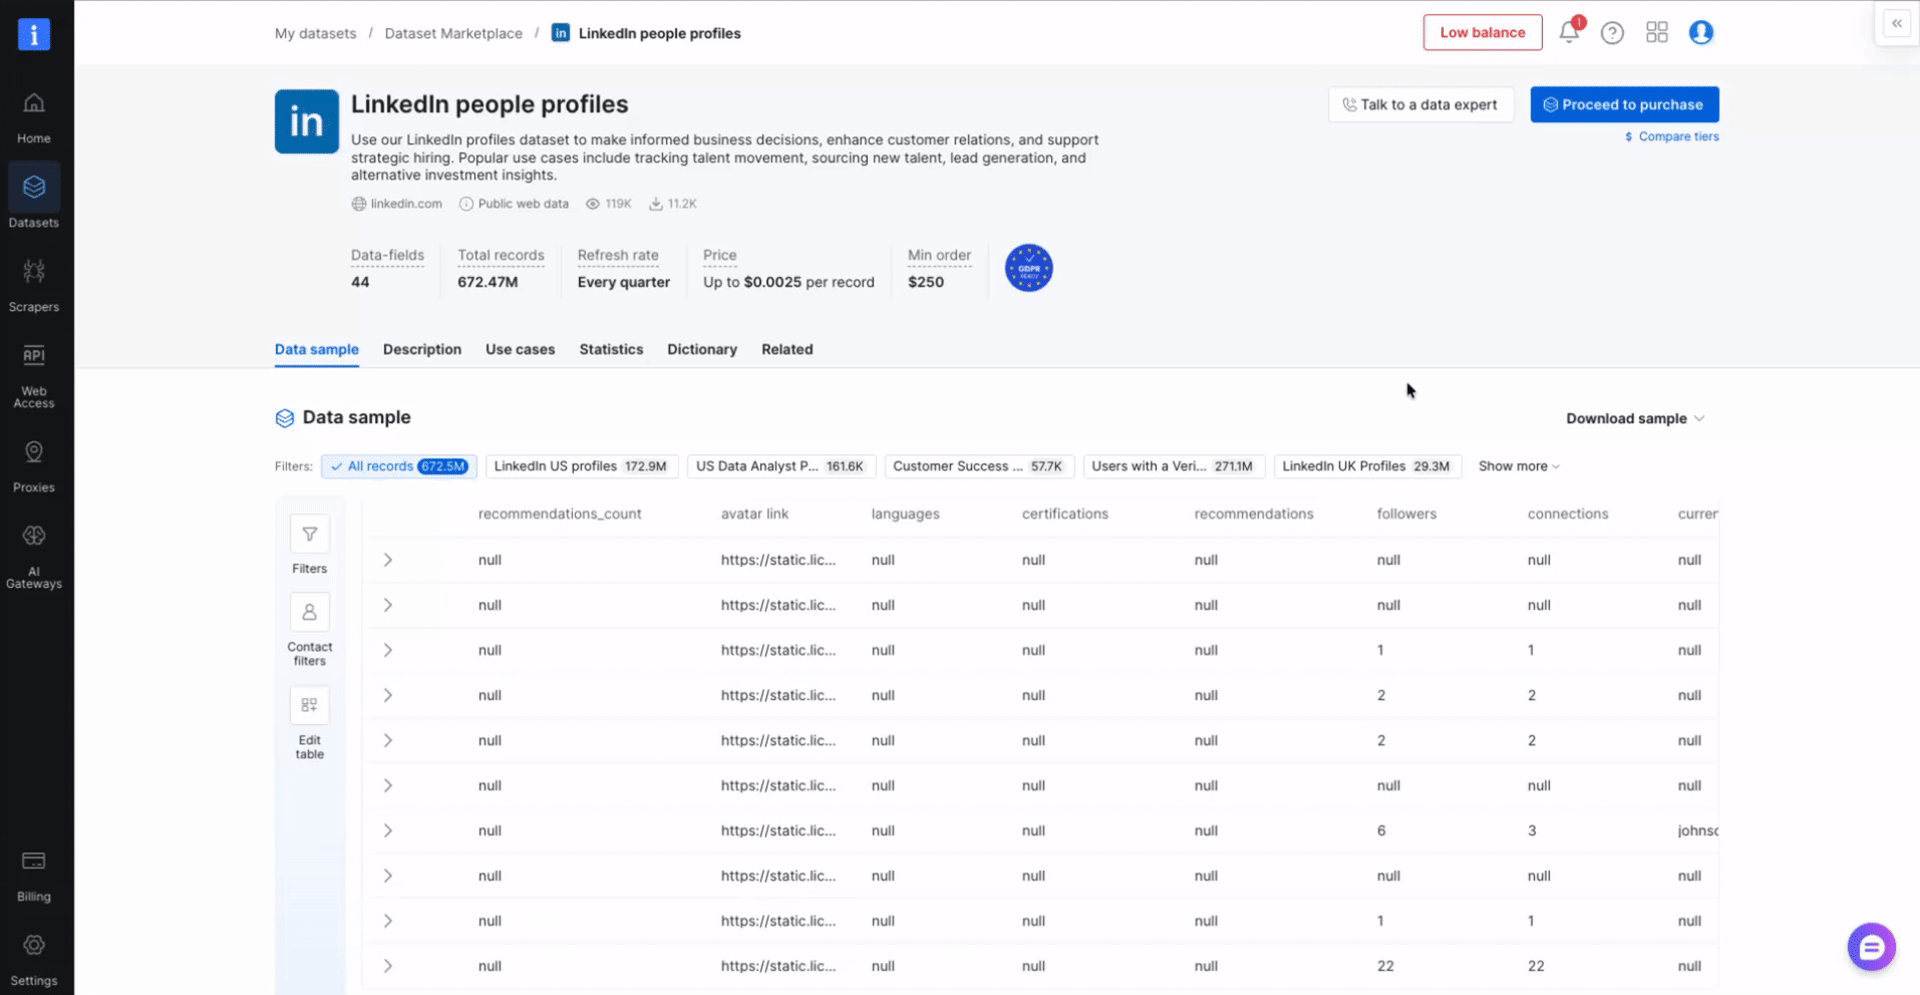Click Proceed to purchase button
This screenshot has height=995, width=1920.
click(x=1625, y=104)
